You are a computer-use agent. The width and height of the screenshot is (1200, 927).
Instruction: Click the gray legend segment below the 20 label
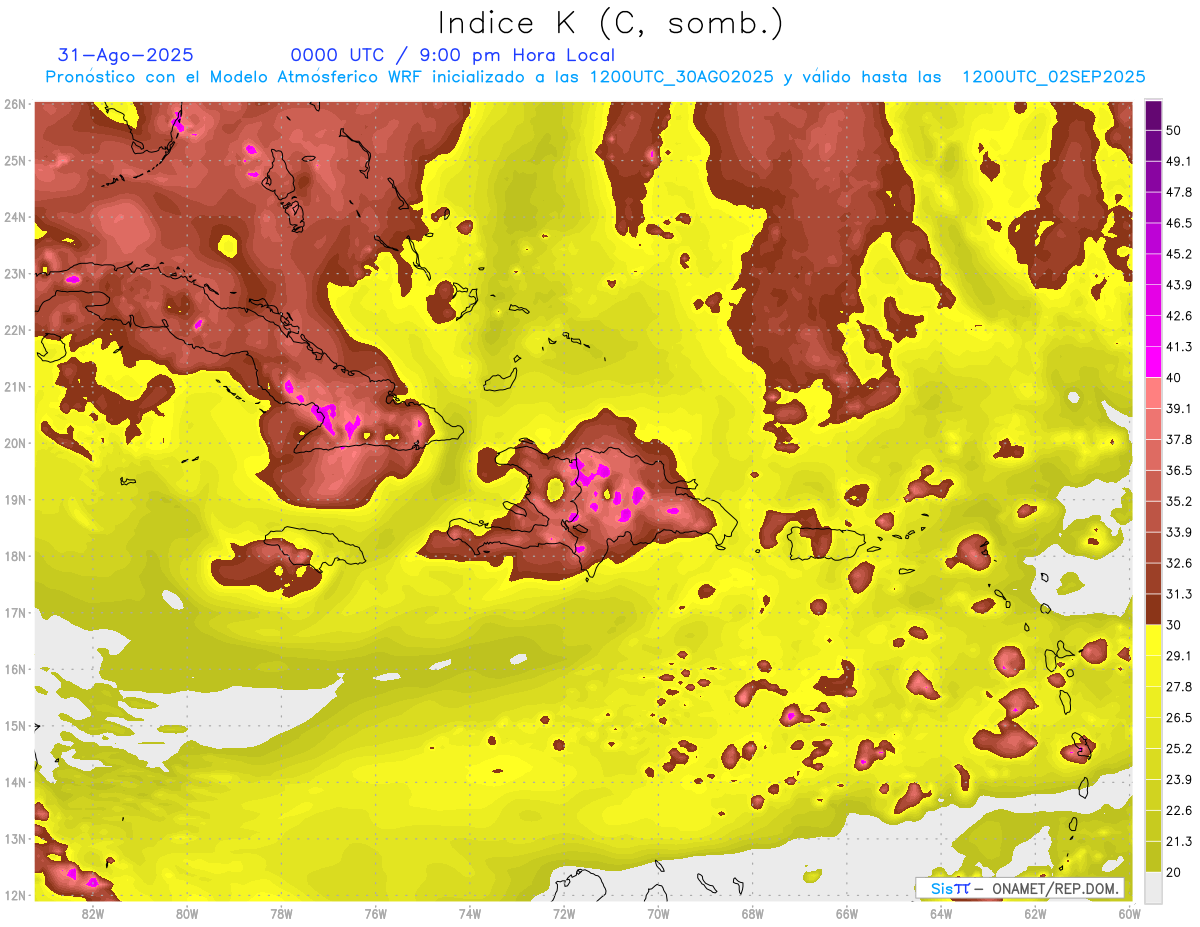pos(1153,886)
